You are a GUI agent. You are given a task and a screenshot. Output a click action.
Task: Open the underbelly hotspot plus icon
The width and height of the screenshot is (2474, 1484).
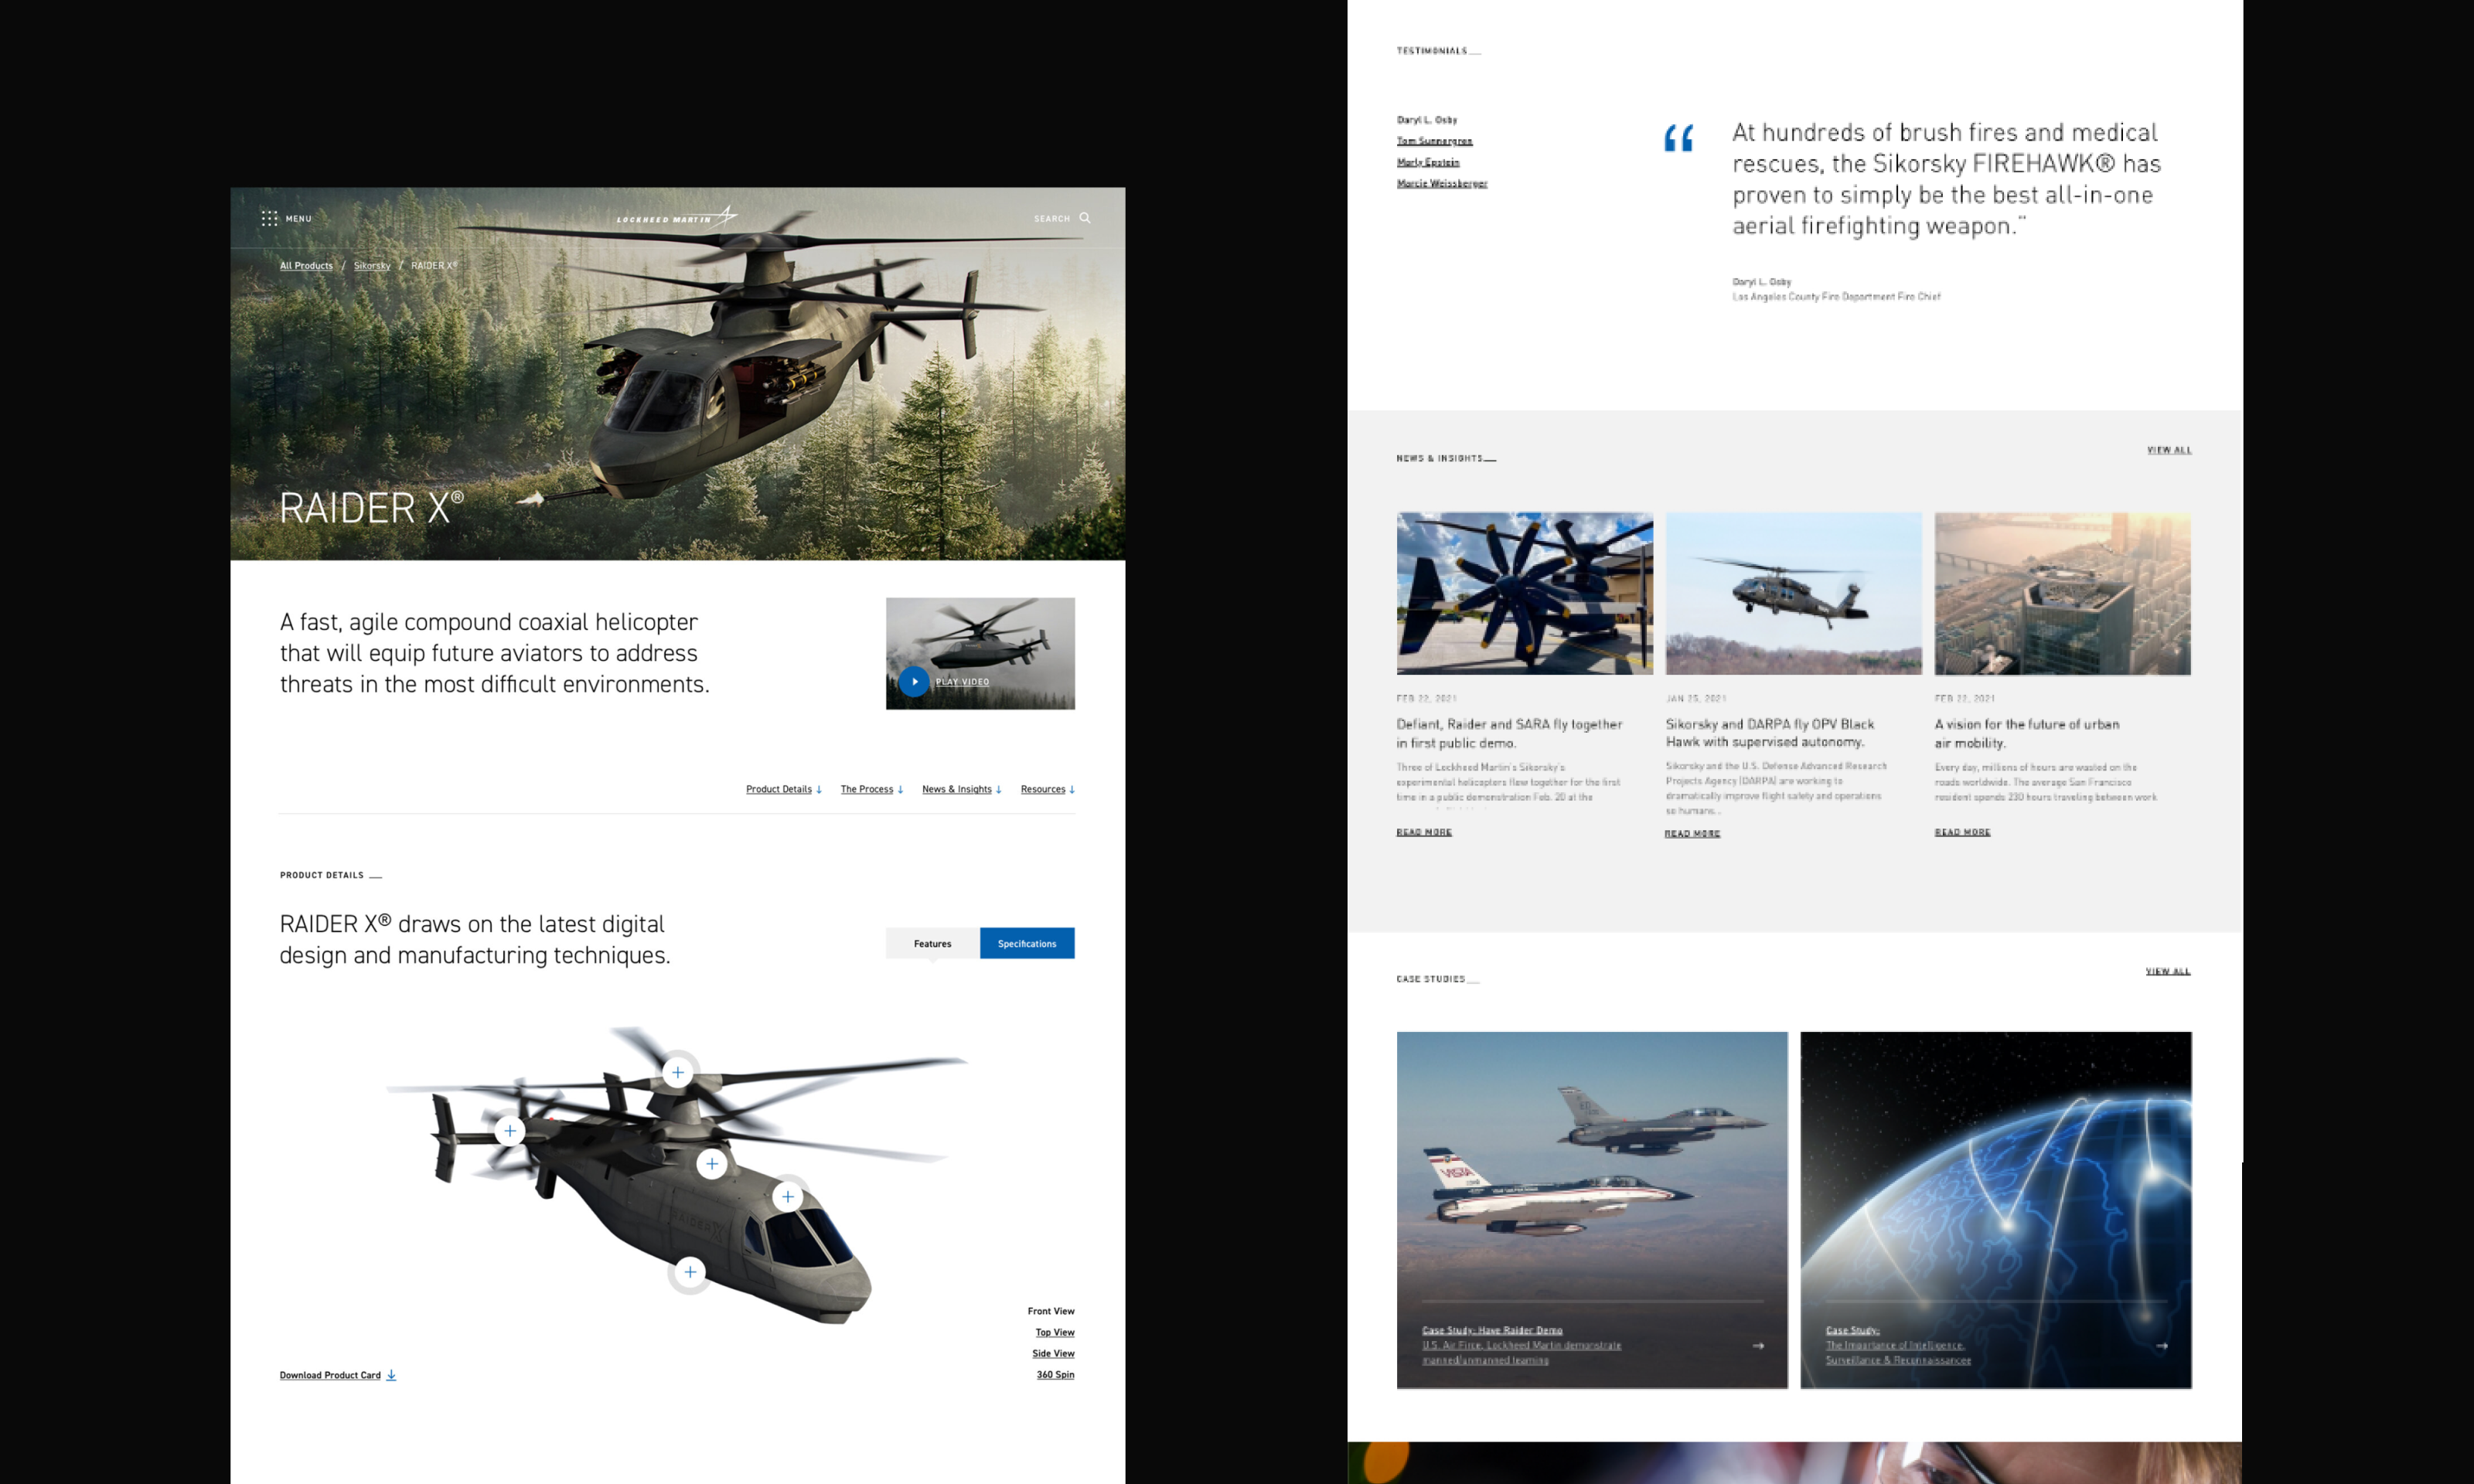point(690,1272)
